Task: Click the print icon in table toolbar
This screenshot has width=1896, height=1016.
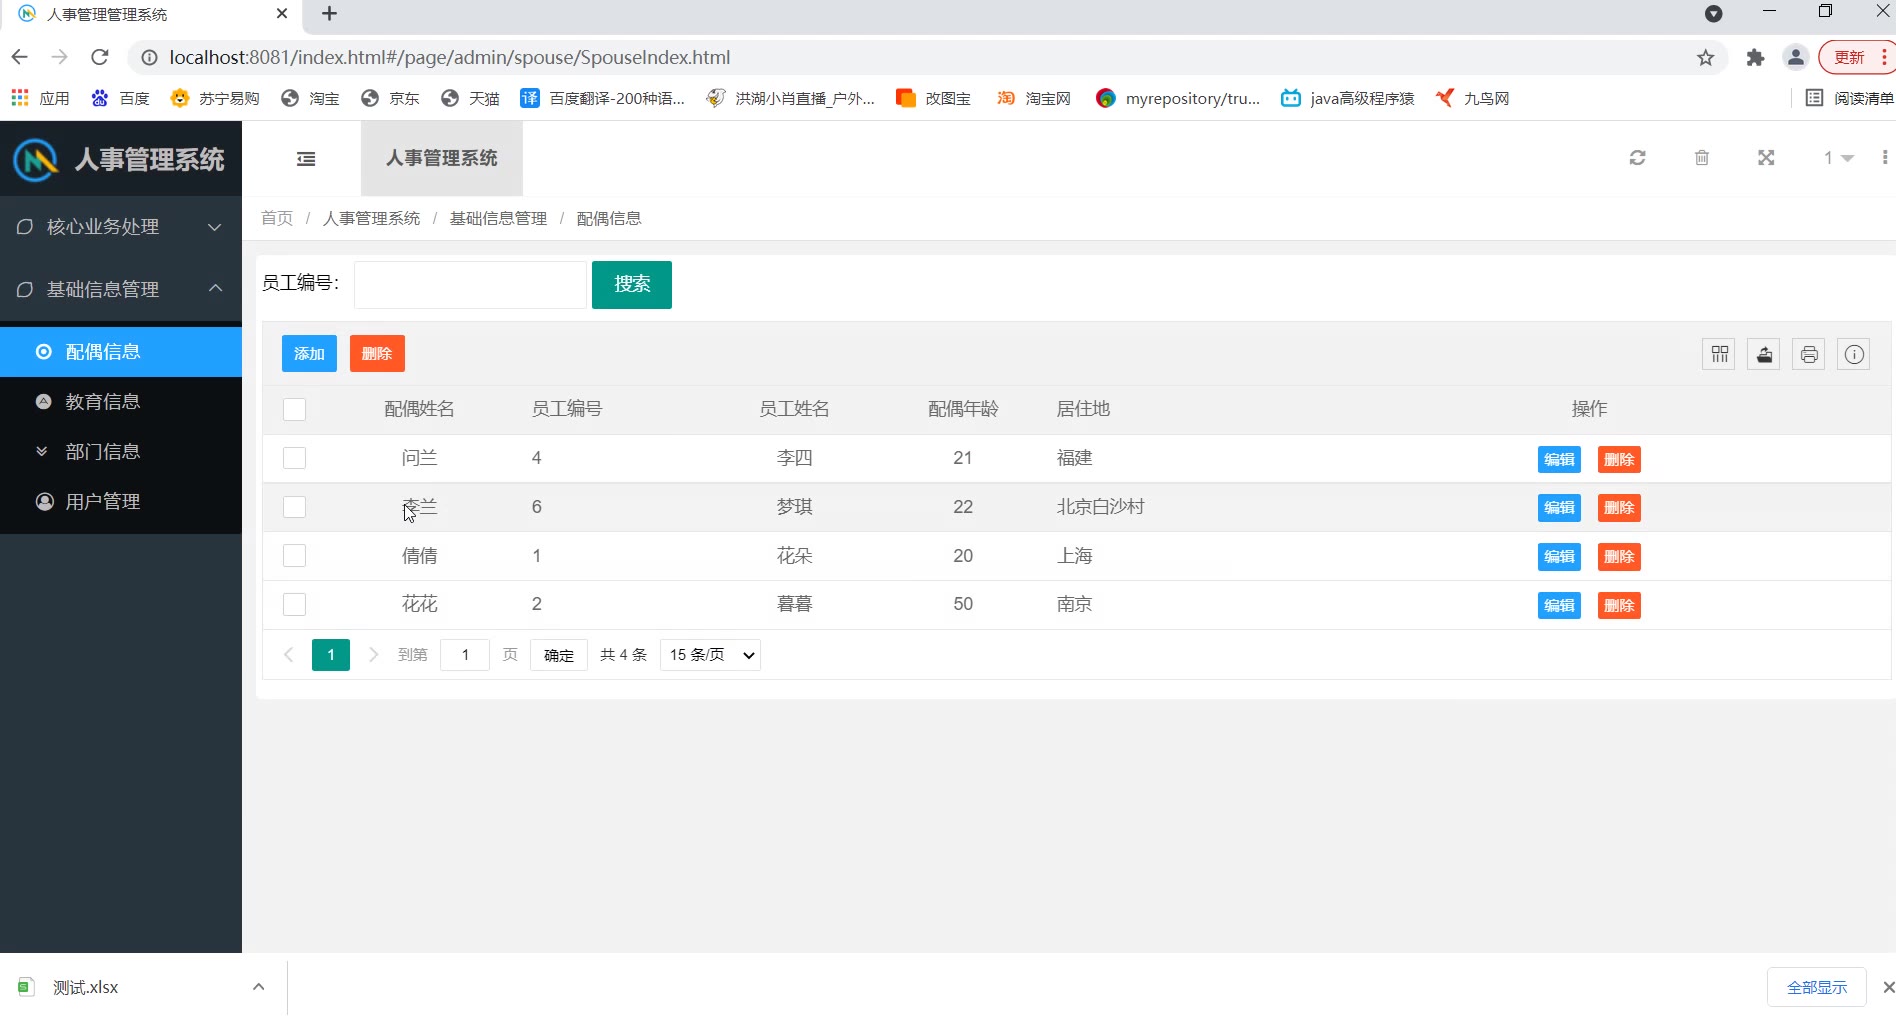Action: (x=1809, y=354)
